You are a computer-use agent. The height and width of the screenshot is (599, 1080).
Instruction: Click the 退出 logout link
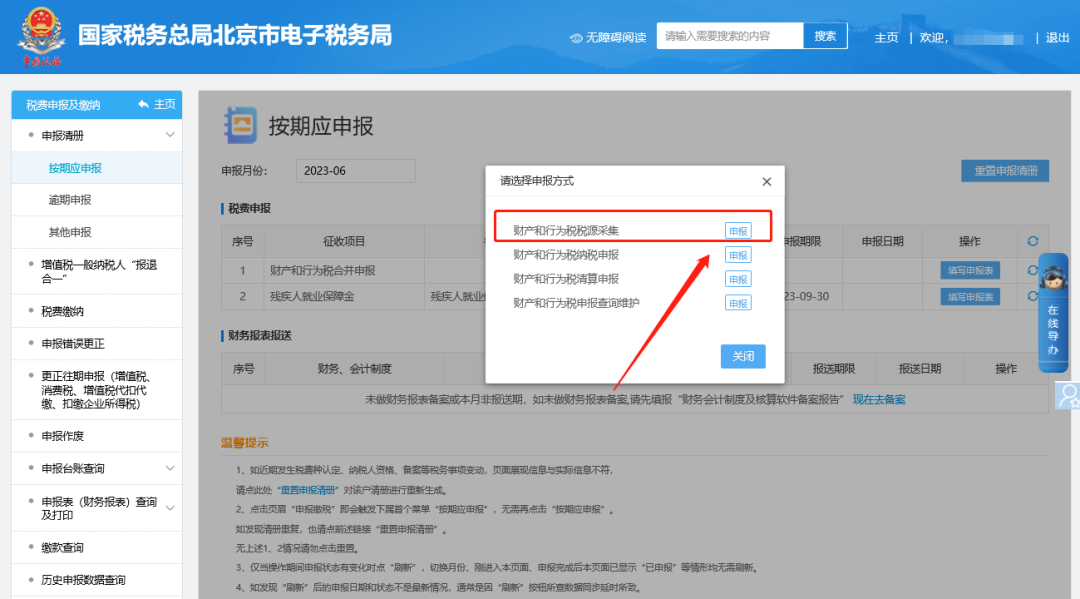(1057, 38)
